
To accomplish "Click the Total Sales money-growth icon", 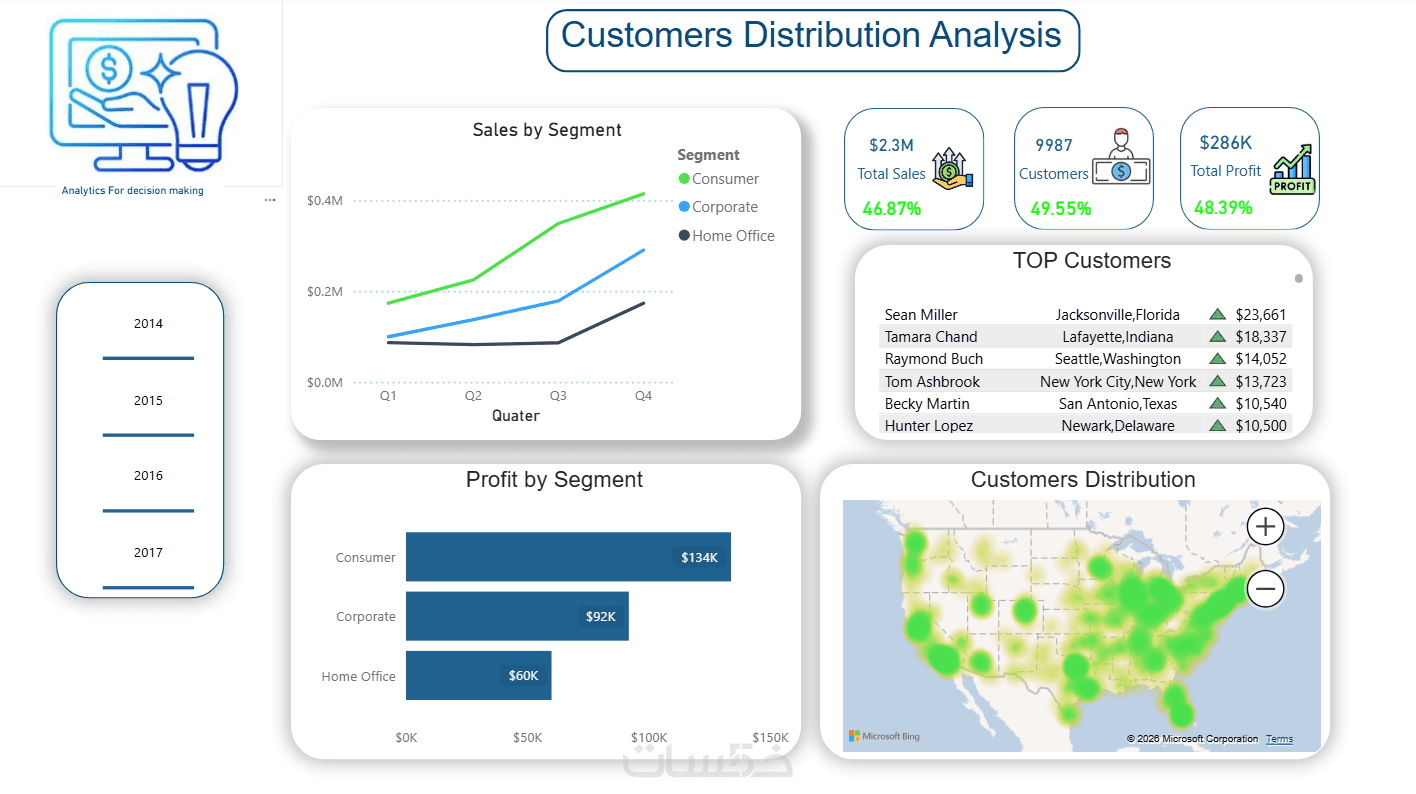I will (x=952, y=169).
